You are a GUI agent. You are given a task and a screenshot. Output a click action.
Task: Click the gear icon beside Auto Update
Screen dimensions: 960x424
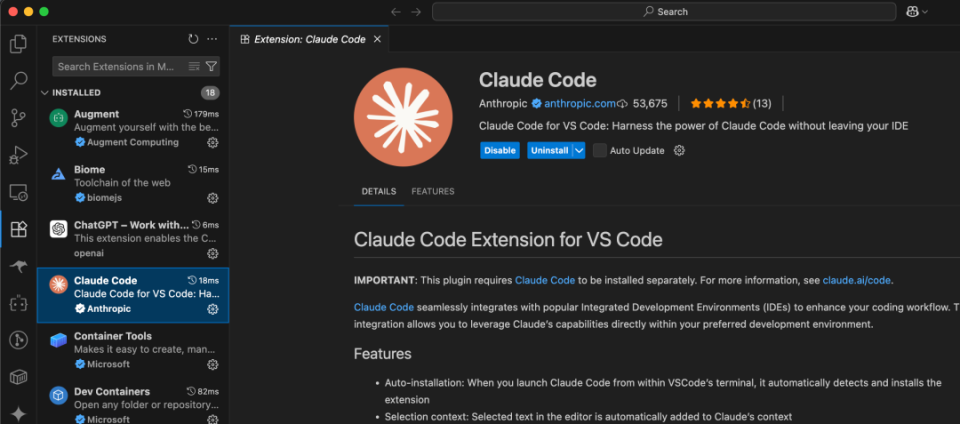pyautogui.click(x=679, y=150)
